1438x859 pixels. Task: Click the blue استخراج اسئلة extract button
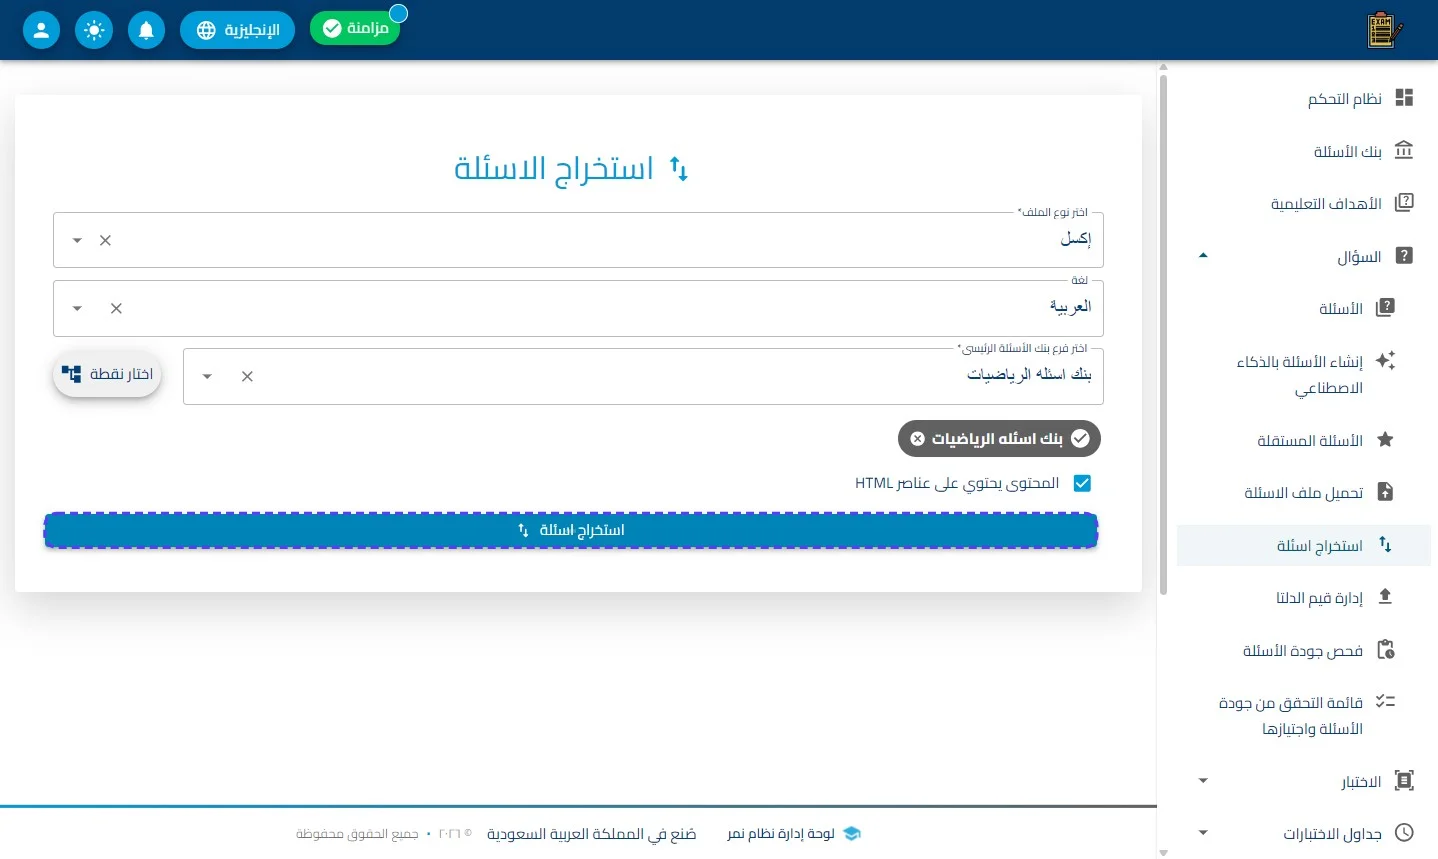click(571, 530)
